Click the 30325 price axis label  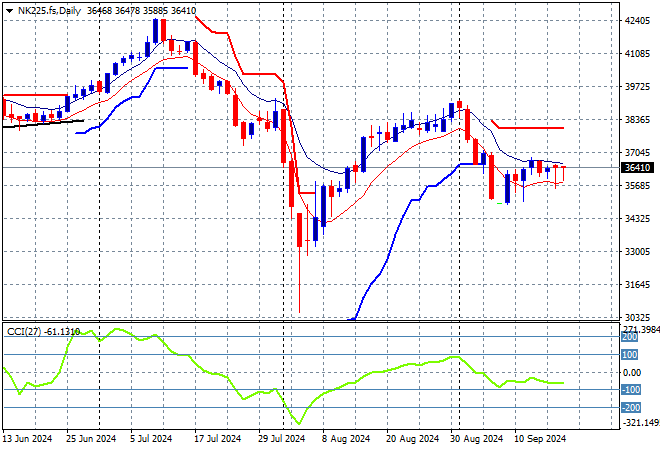coord(637,317)
